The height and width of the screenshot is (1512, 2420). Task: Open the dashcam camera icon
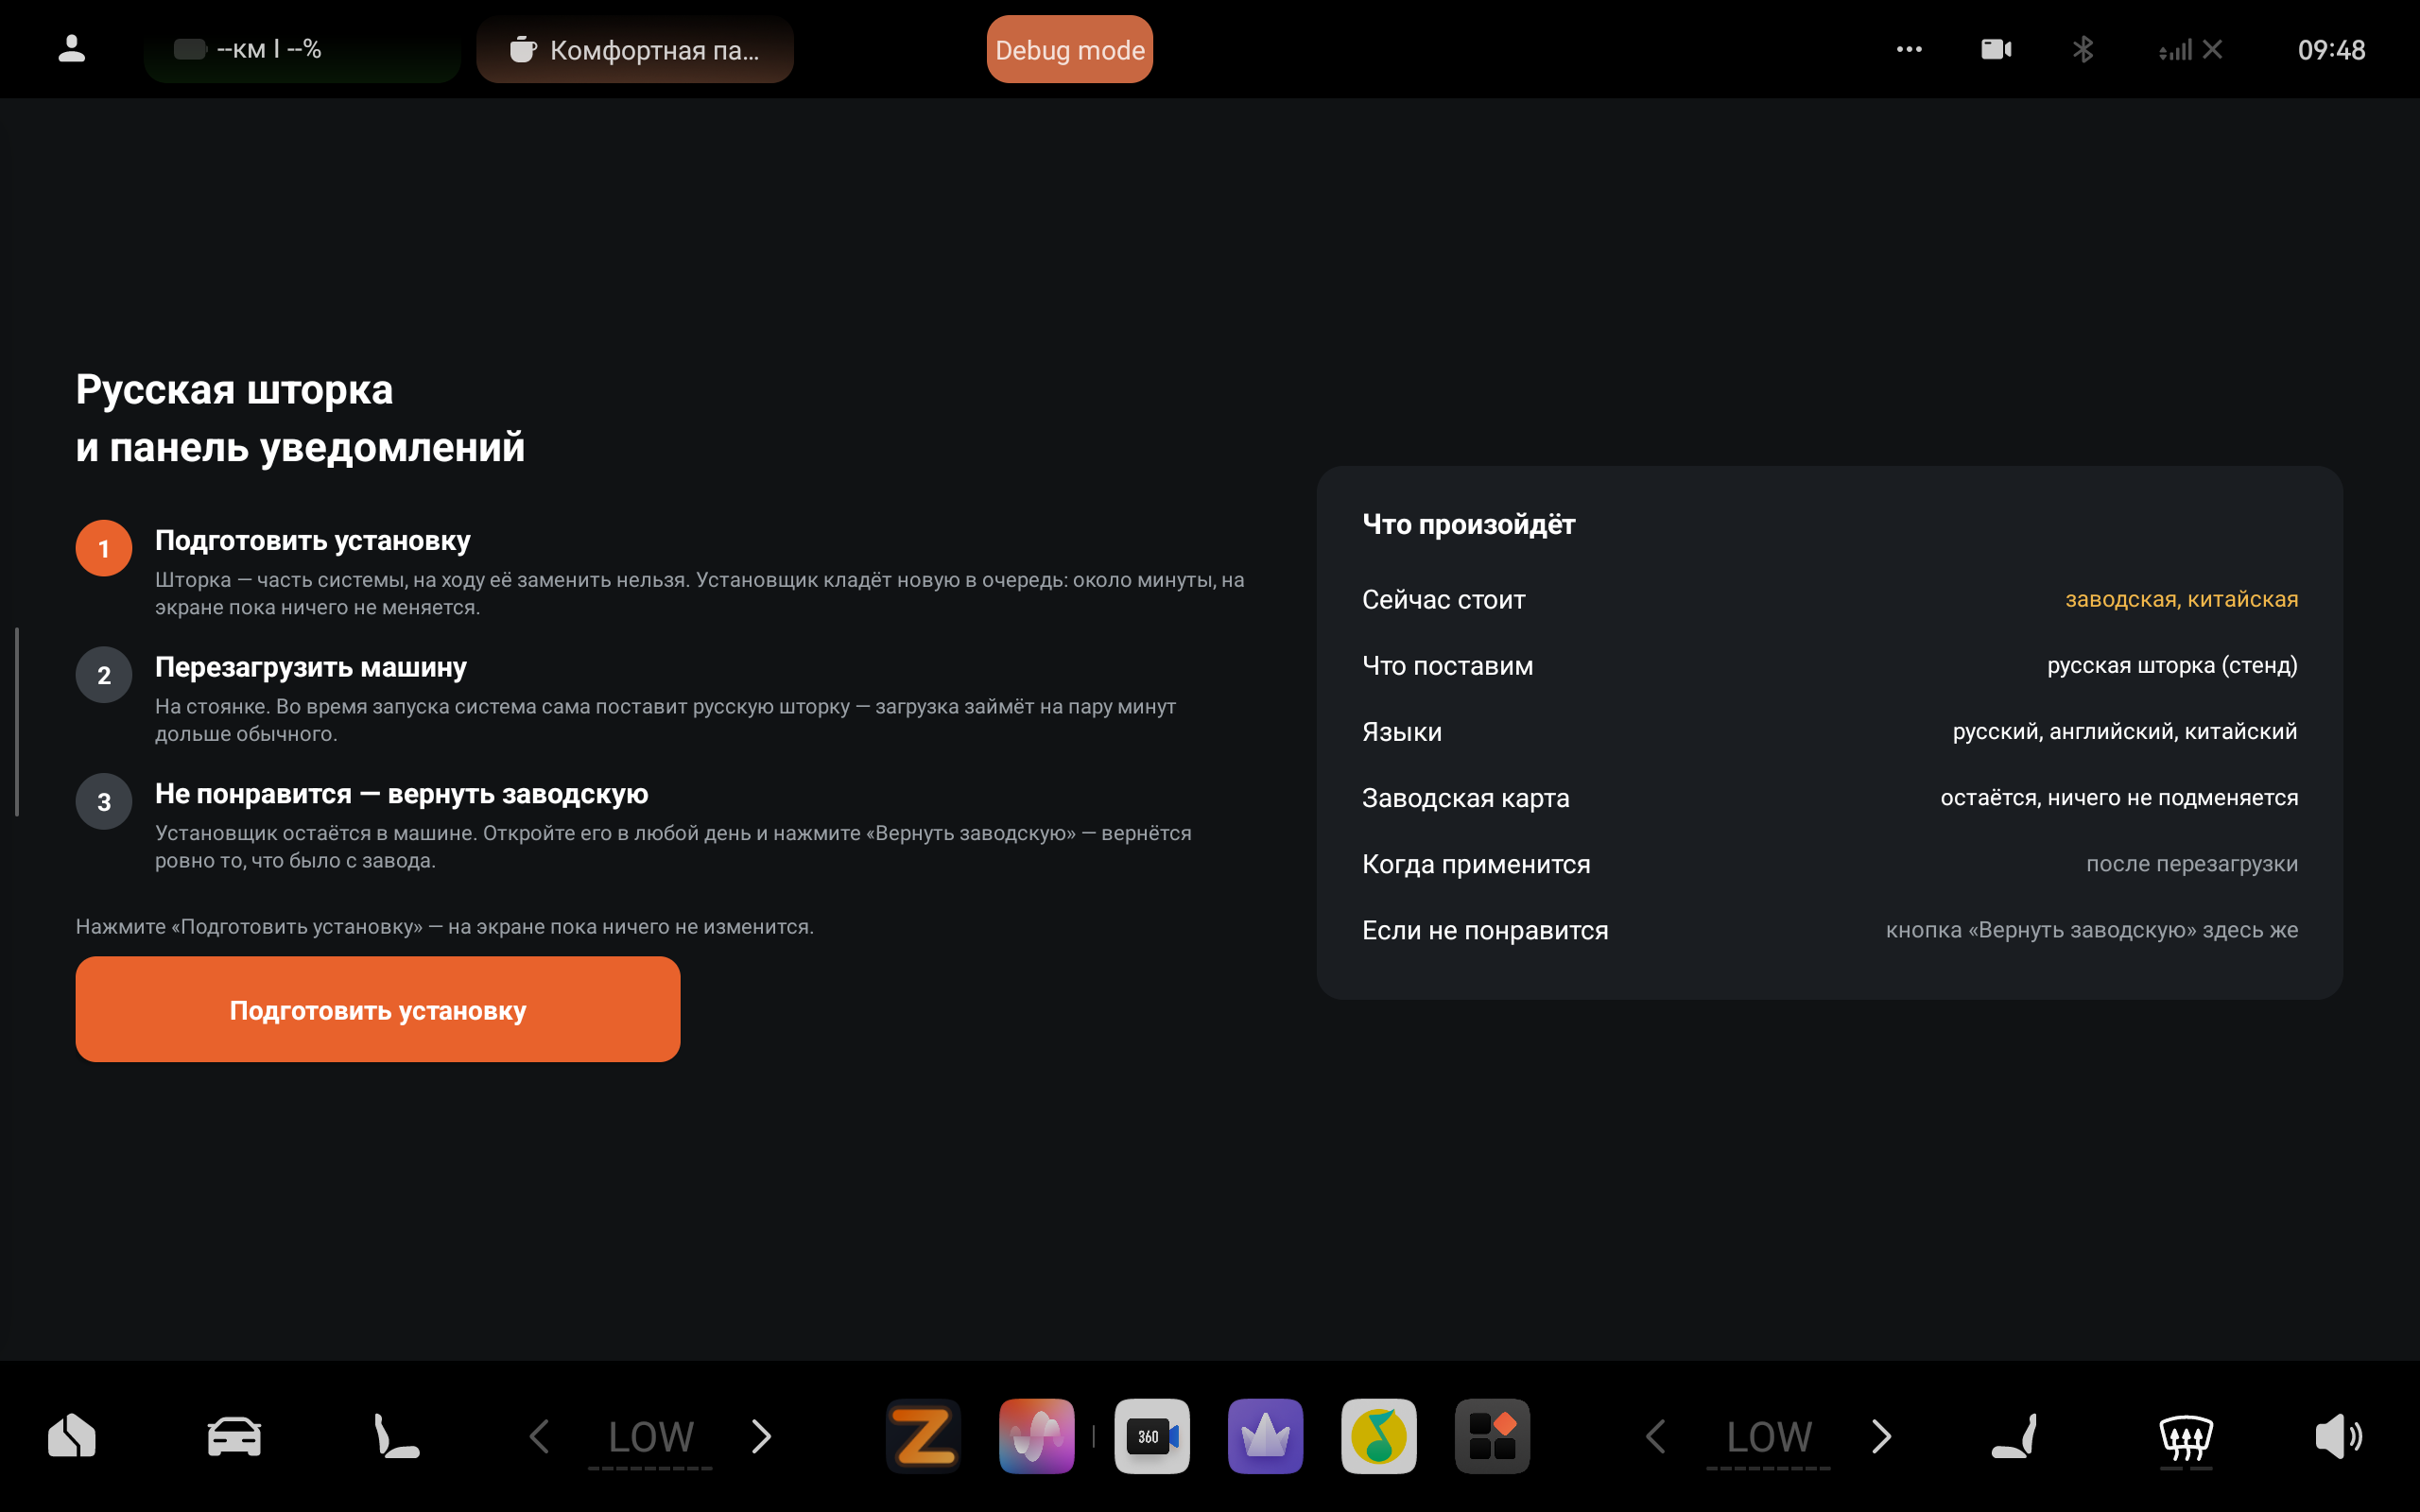(1996, 49)
